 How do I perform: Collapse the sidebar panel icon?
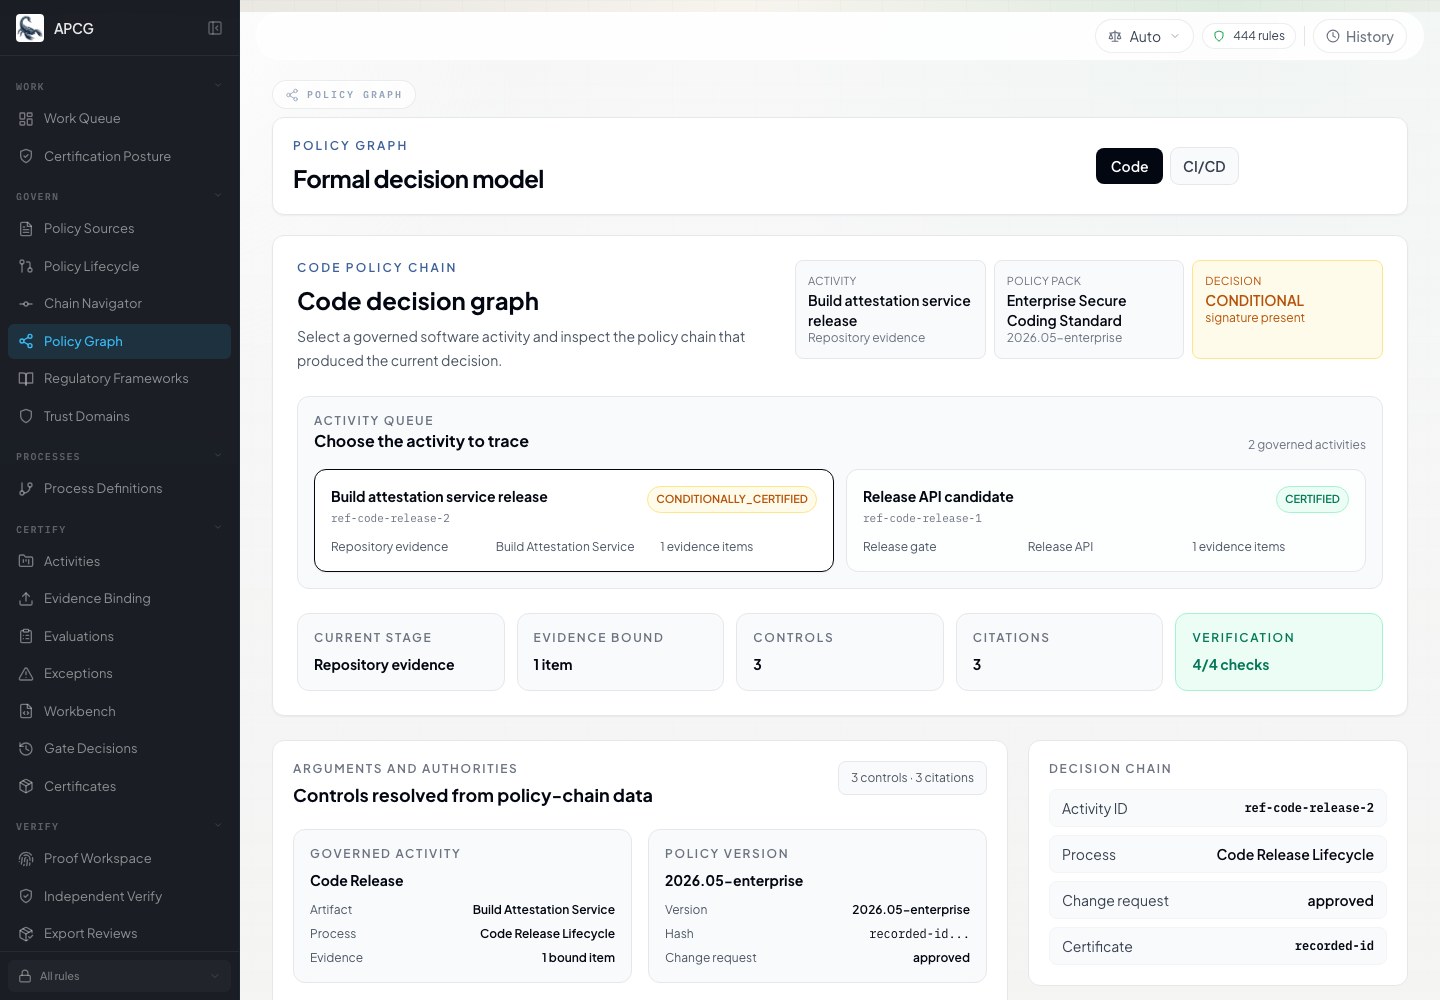[215, 28]
